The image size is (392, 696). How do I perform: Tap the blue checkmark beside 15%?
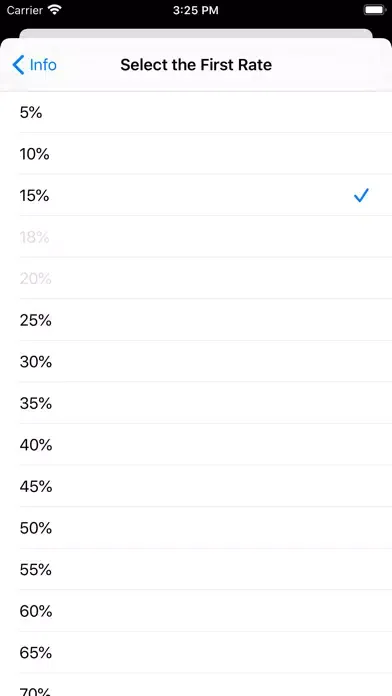[x=361, y=195]
